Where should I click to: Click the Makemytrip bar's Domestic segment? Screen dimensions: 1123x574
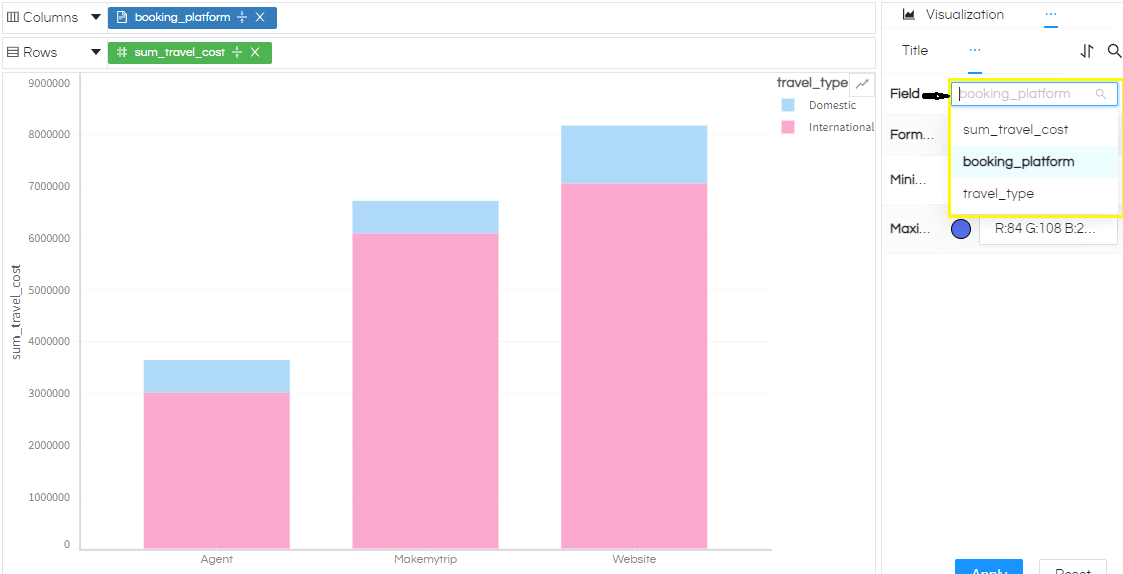[425, 217]
